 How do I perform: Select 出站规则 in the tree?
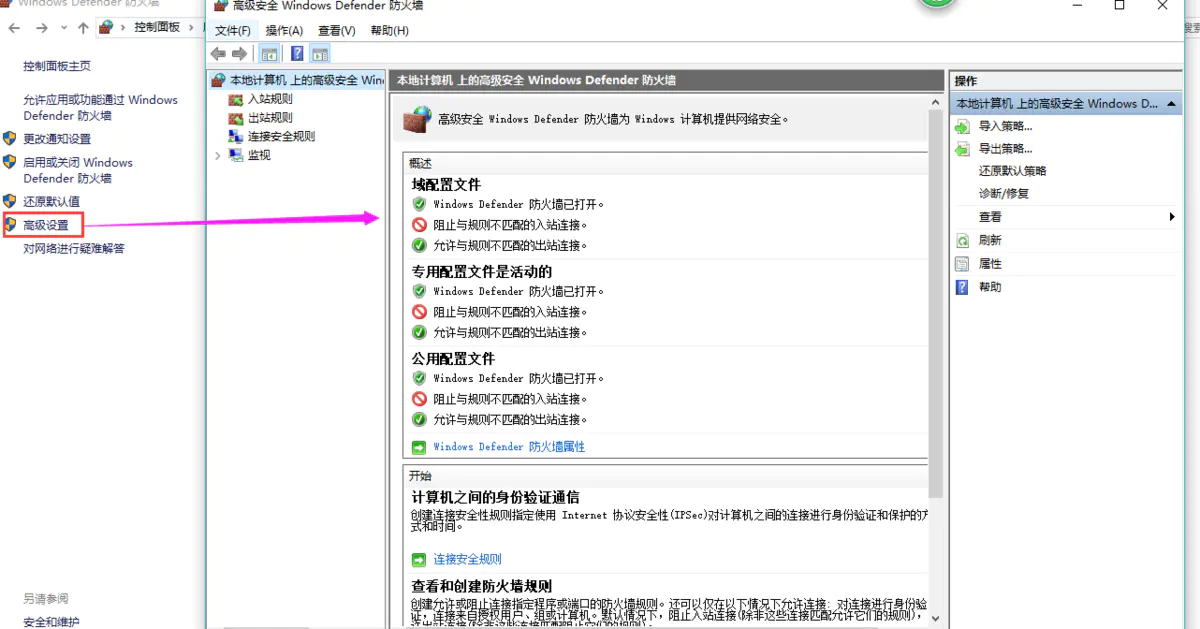pyautogui.click(x=270, y=118)
